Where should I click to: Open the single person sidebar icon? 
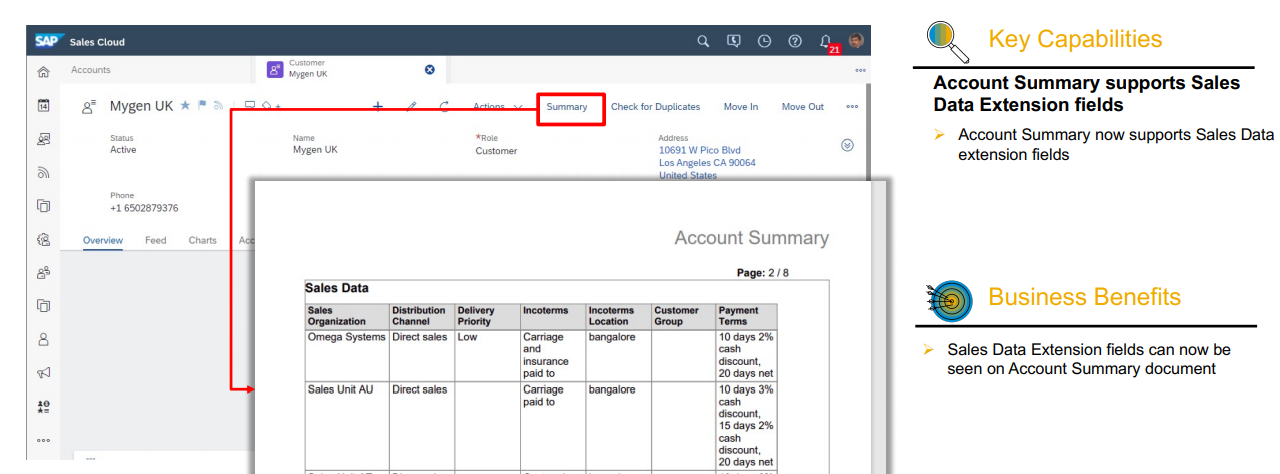pyautogui.click(x=43, y=339)
